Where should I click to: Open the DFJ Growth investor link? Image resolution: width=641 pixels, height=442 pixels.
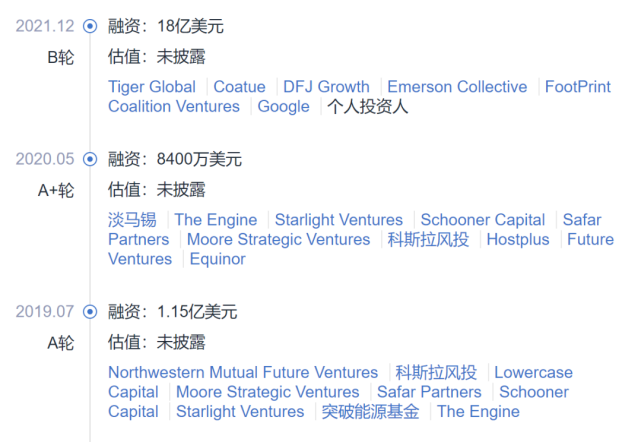[326, 87]
